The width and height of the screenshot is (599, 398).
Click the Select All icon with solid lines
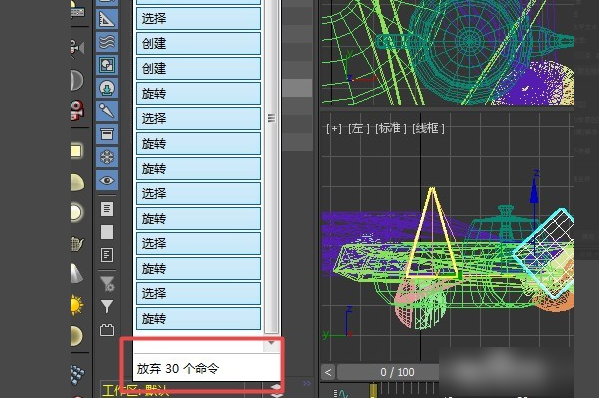pyautogui.click(x=107, y=209)
